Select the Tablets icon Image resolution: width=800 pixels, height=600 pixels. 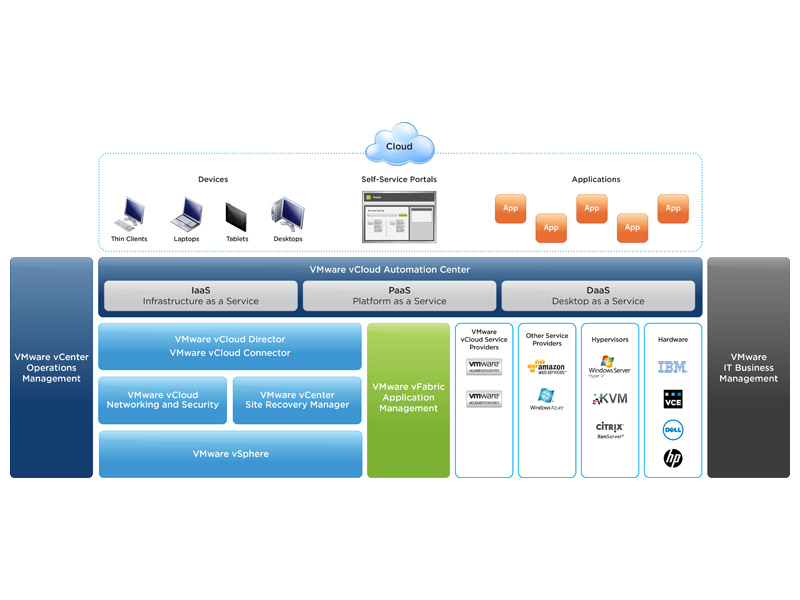click(236, 214)
